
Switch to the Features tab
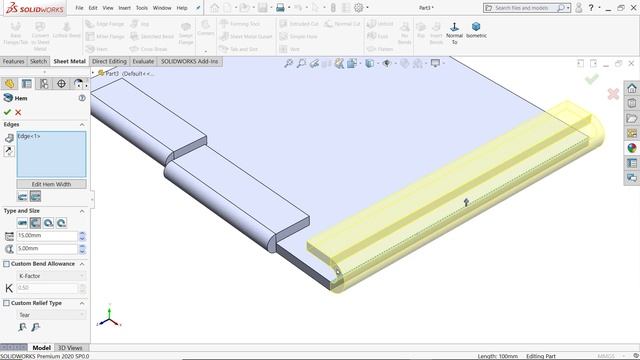[13, 61]
